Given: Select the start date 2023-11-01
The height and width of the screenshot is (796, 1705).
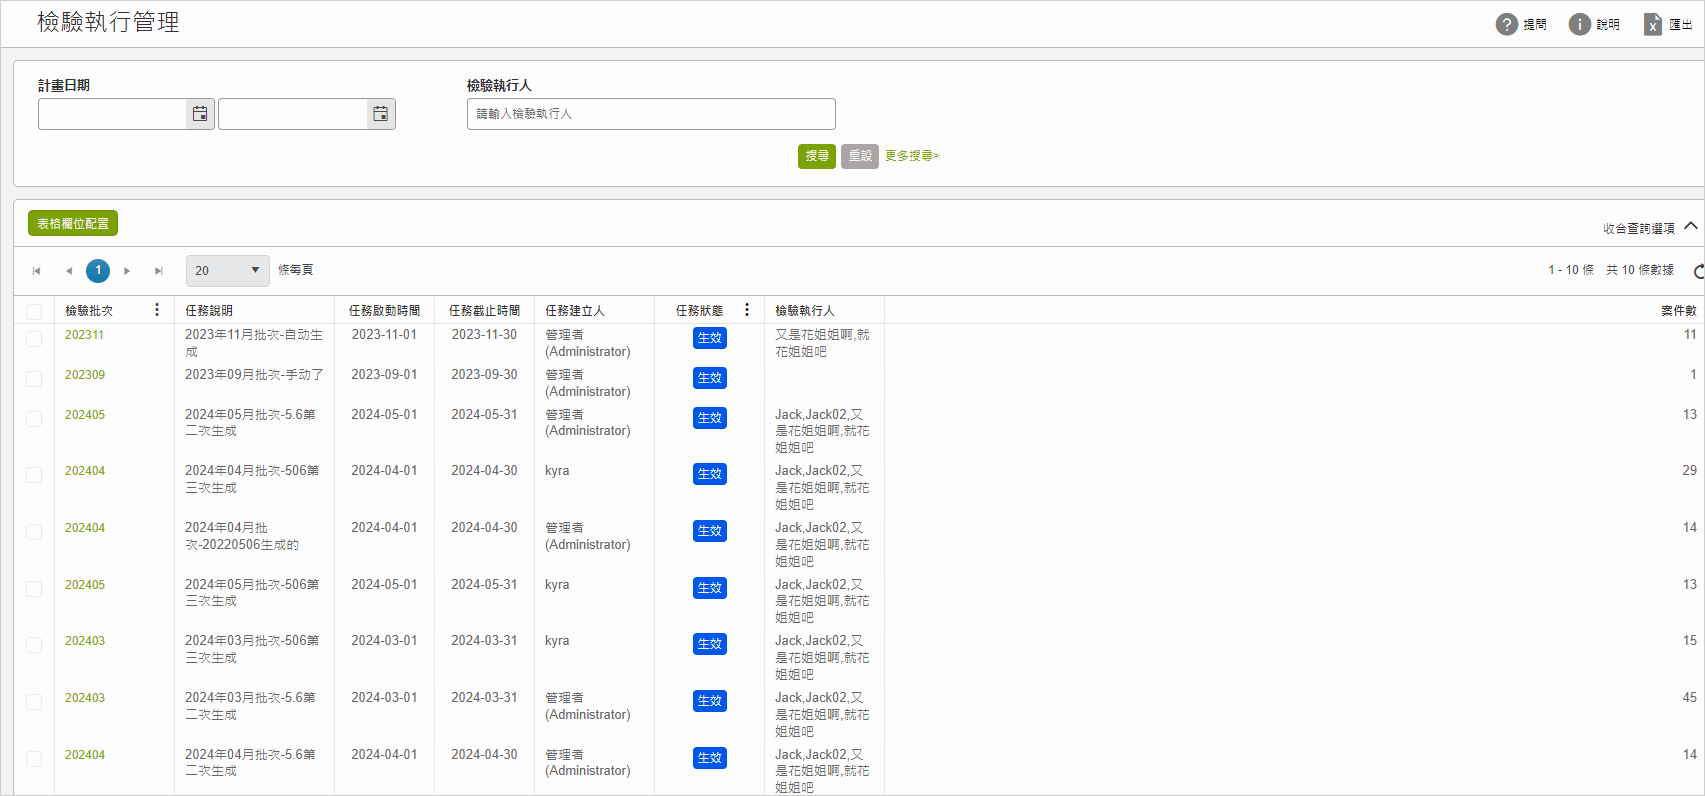Looking at the screenshot, I should coord(384,335).
